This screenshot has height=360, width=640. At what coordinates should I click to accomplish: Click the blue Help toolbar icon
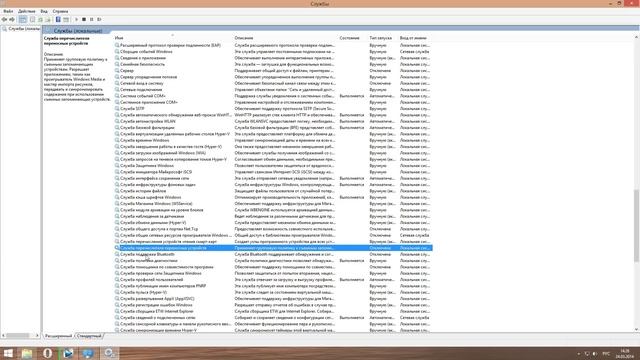pyautogui.click(x=58, y=19)
